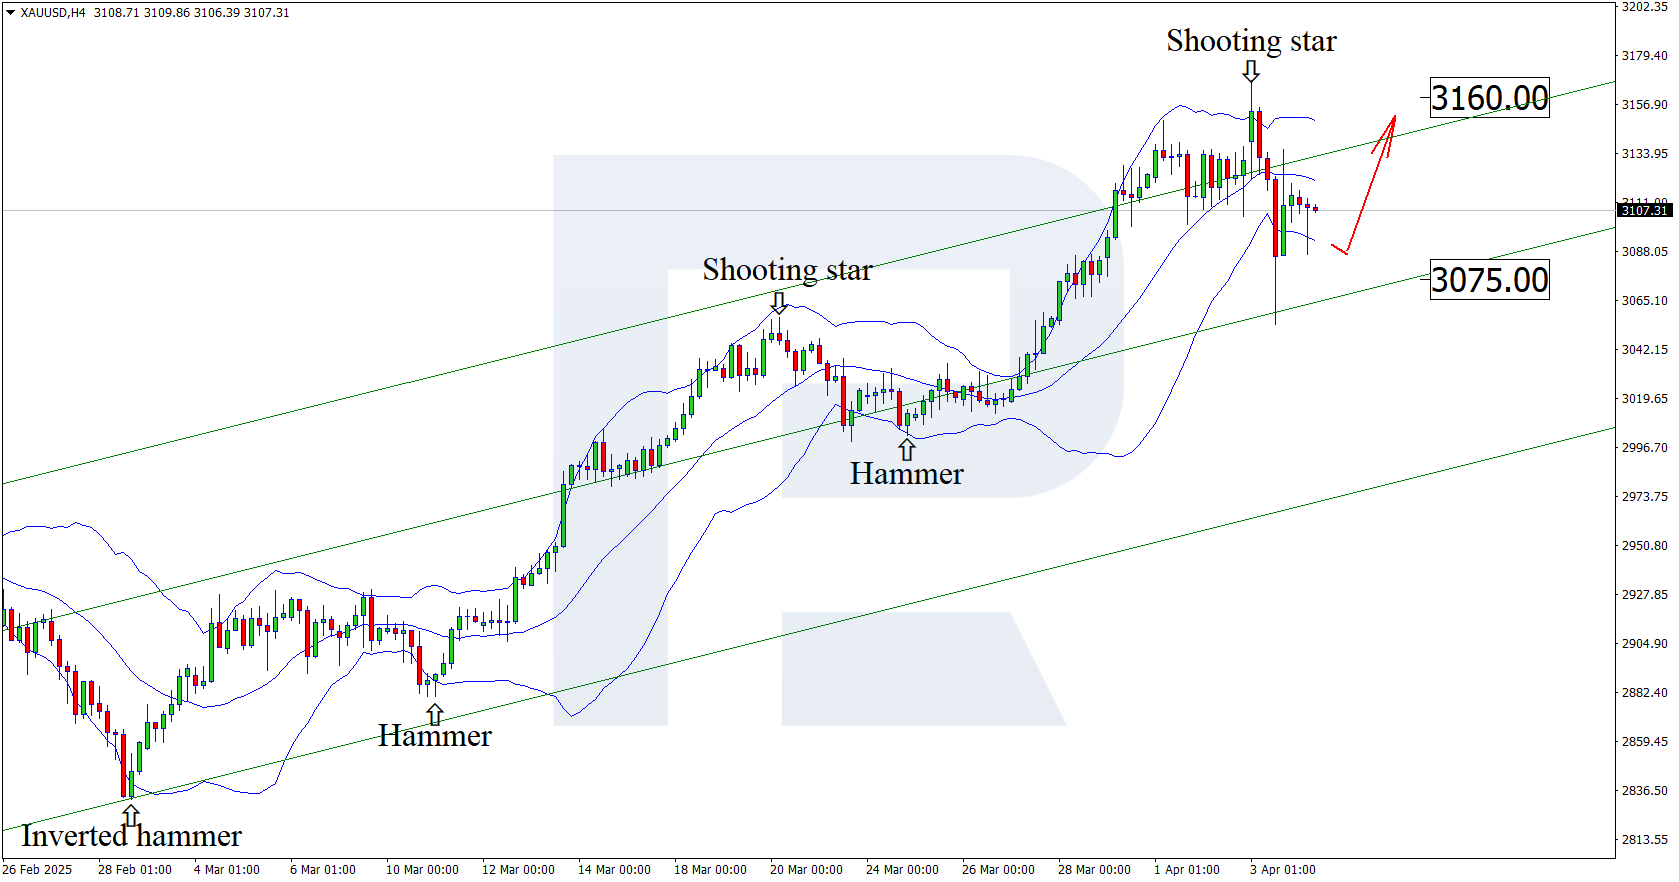
Task: Click the up arrow above the 10 Mar Hammer label
Action: tap(434, 714)
